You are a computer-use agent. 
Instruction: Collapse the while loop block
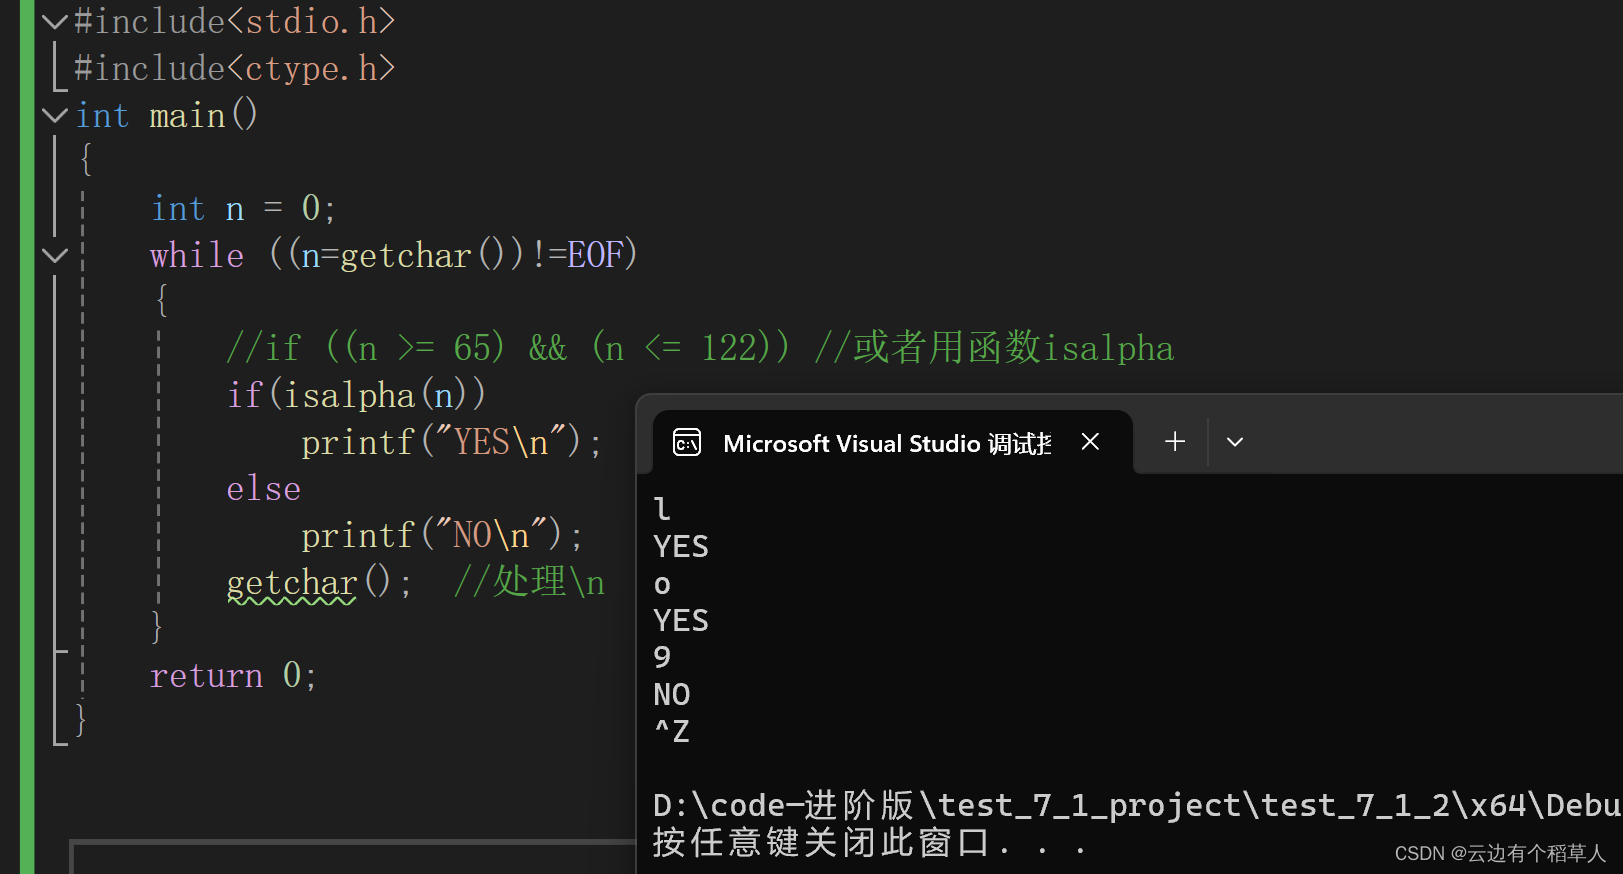pos(55,255)
